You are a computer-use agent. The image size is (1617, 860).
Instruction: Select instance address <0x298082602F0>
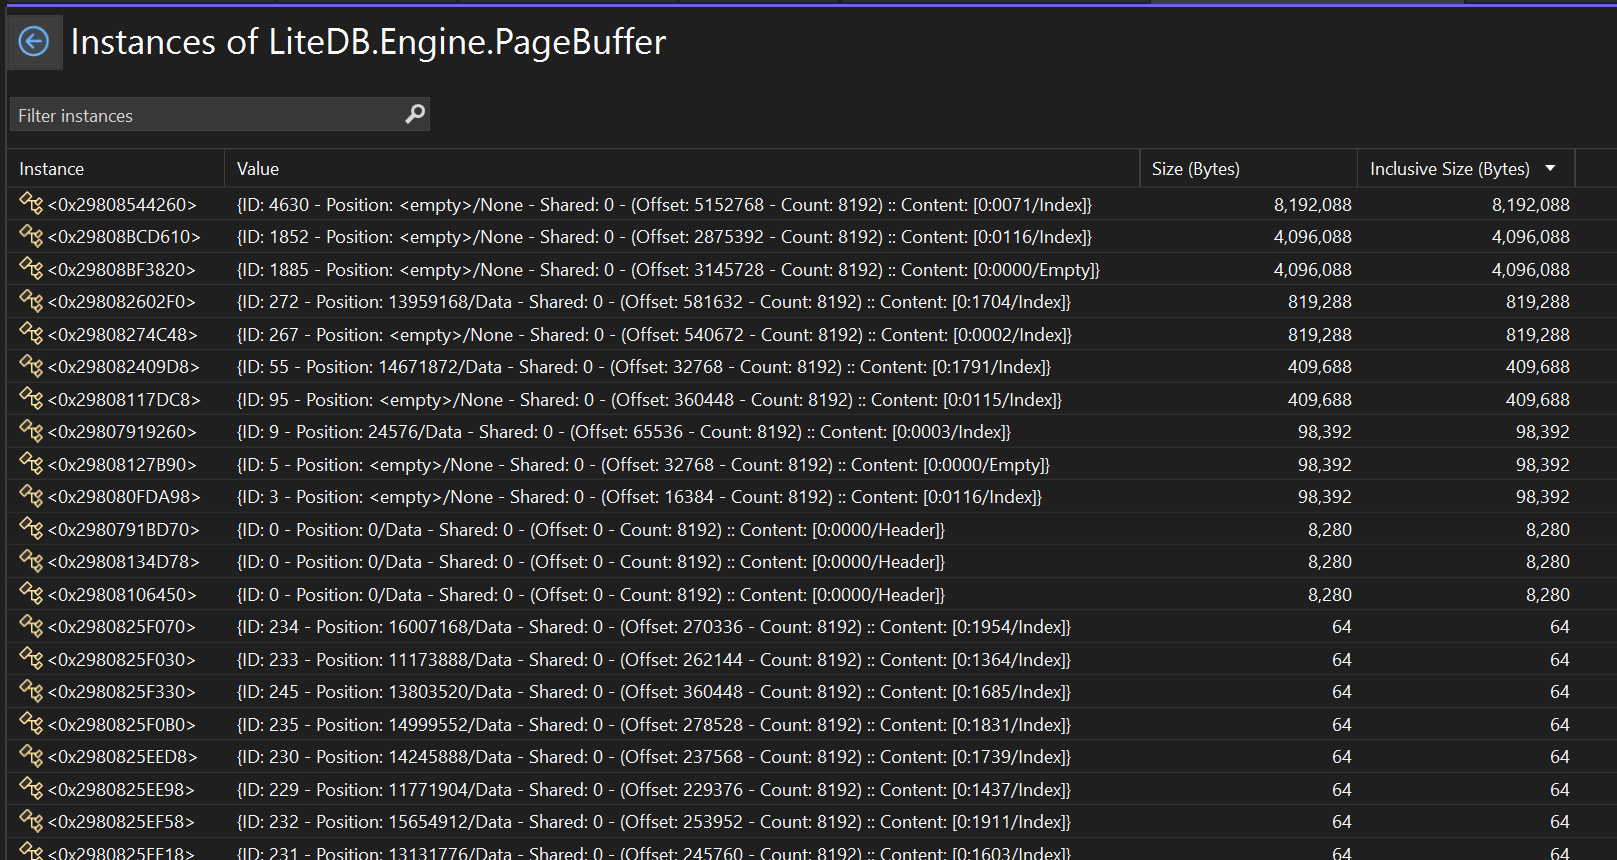(x=122, y=302)
